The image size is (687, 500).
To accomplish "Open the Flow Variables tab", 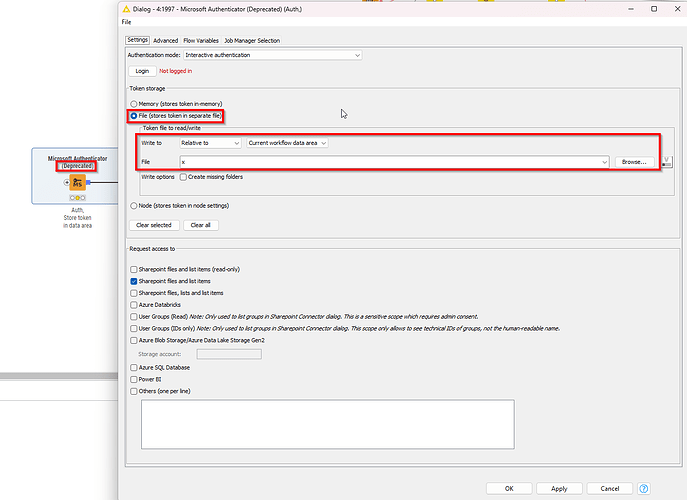I will coord(201,40).
